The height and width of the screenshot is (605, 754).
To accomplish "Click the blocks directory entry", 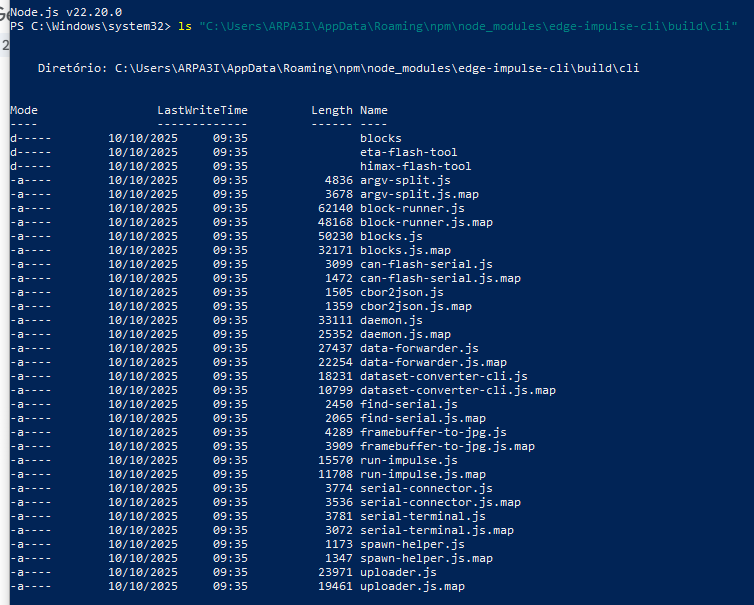I will (x=381, y=138).
